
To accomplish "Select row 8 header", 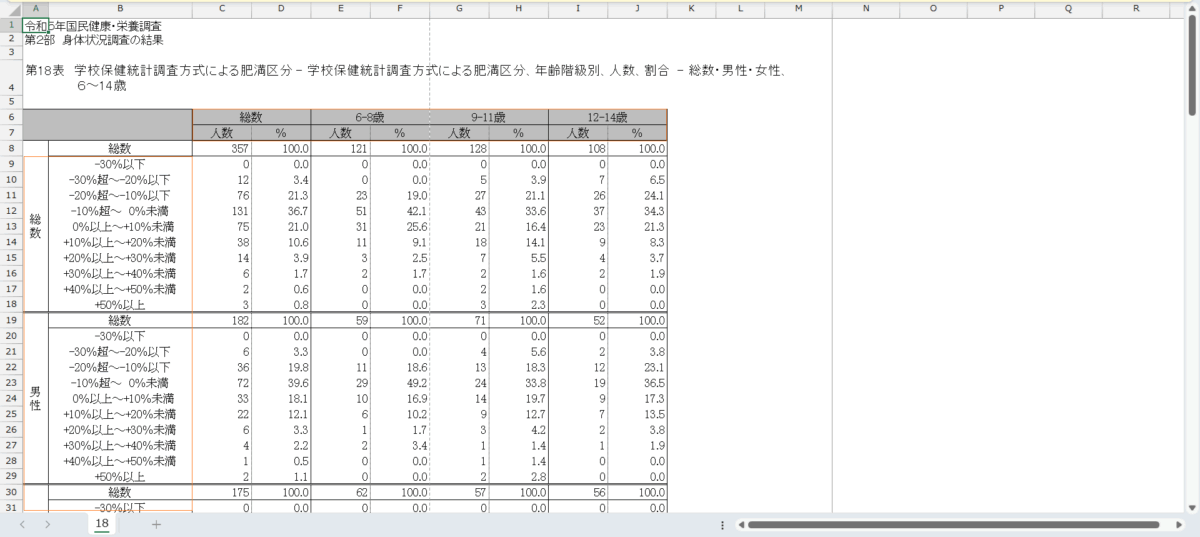I will (x=10, y=148).
